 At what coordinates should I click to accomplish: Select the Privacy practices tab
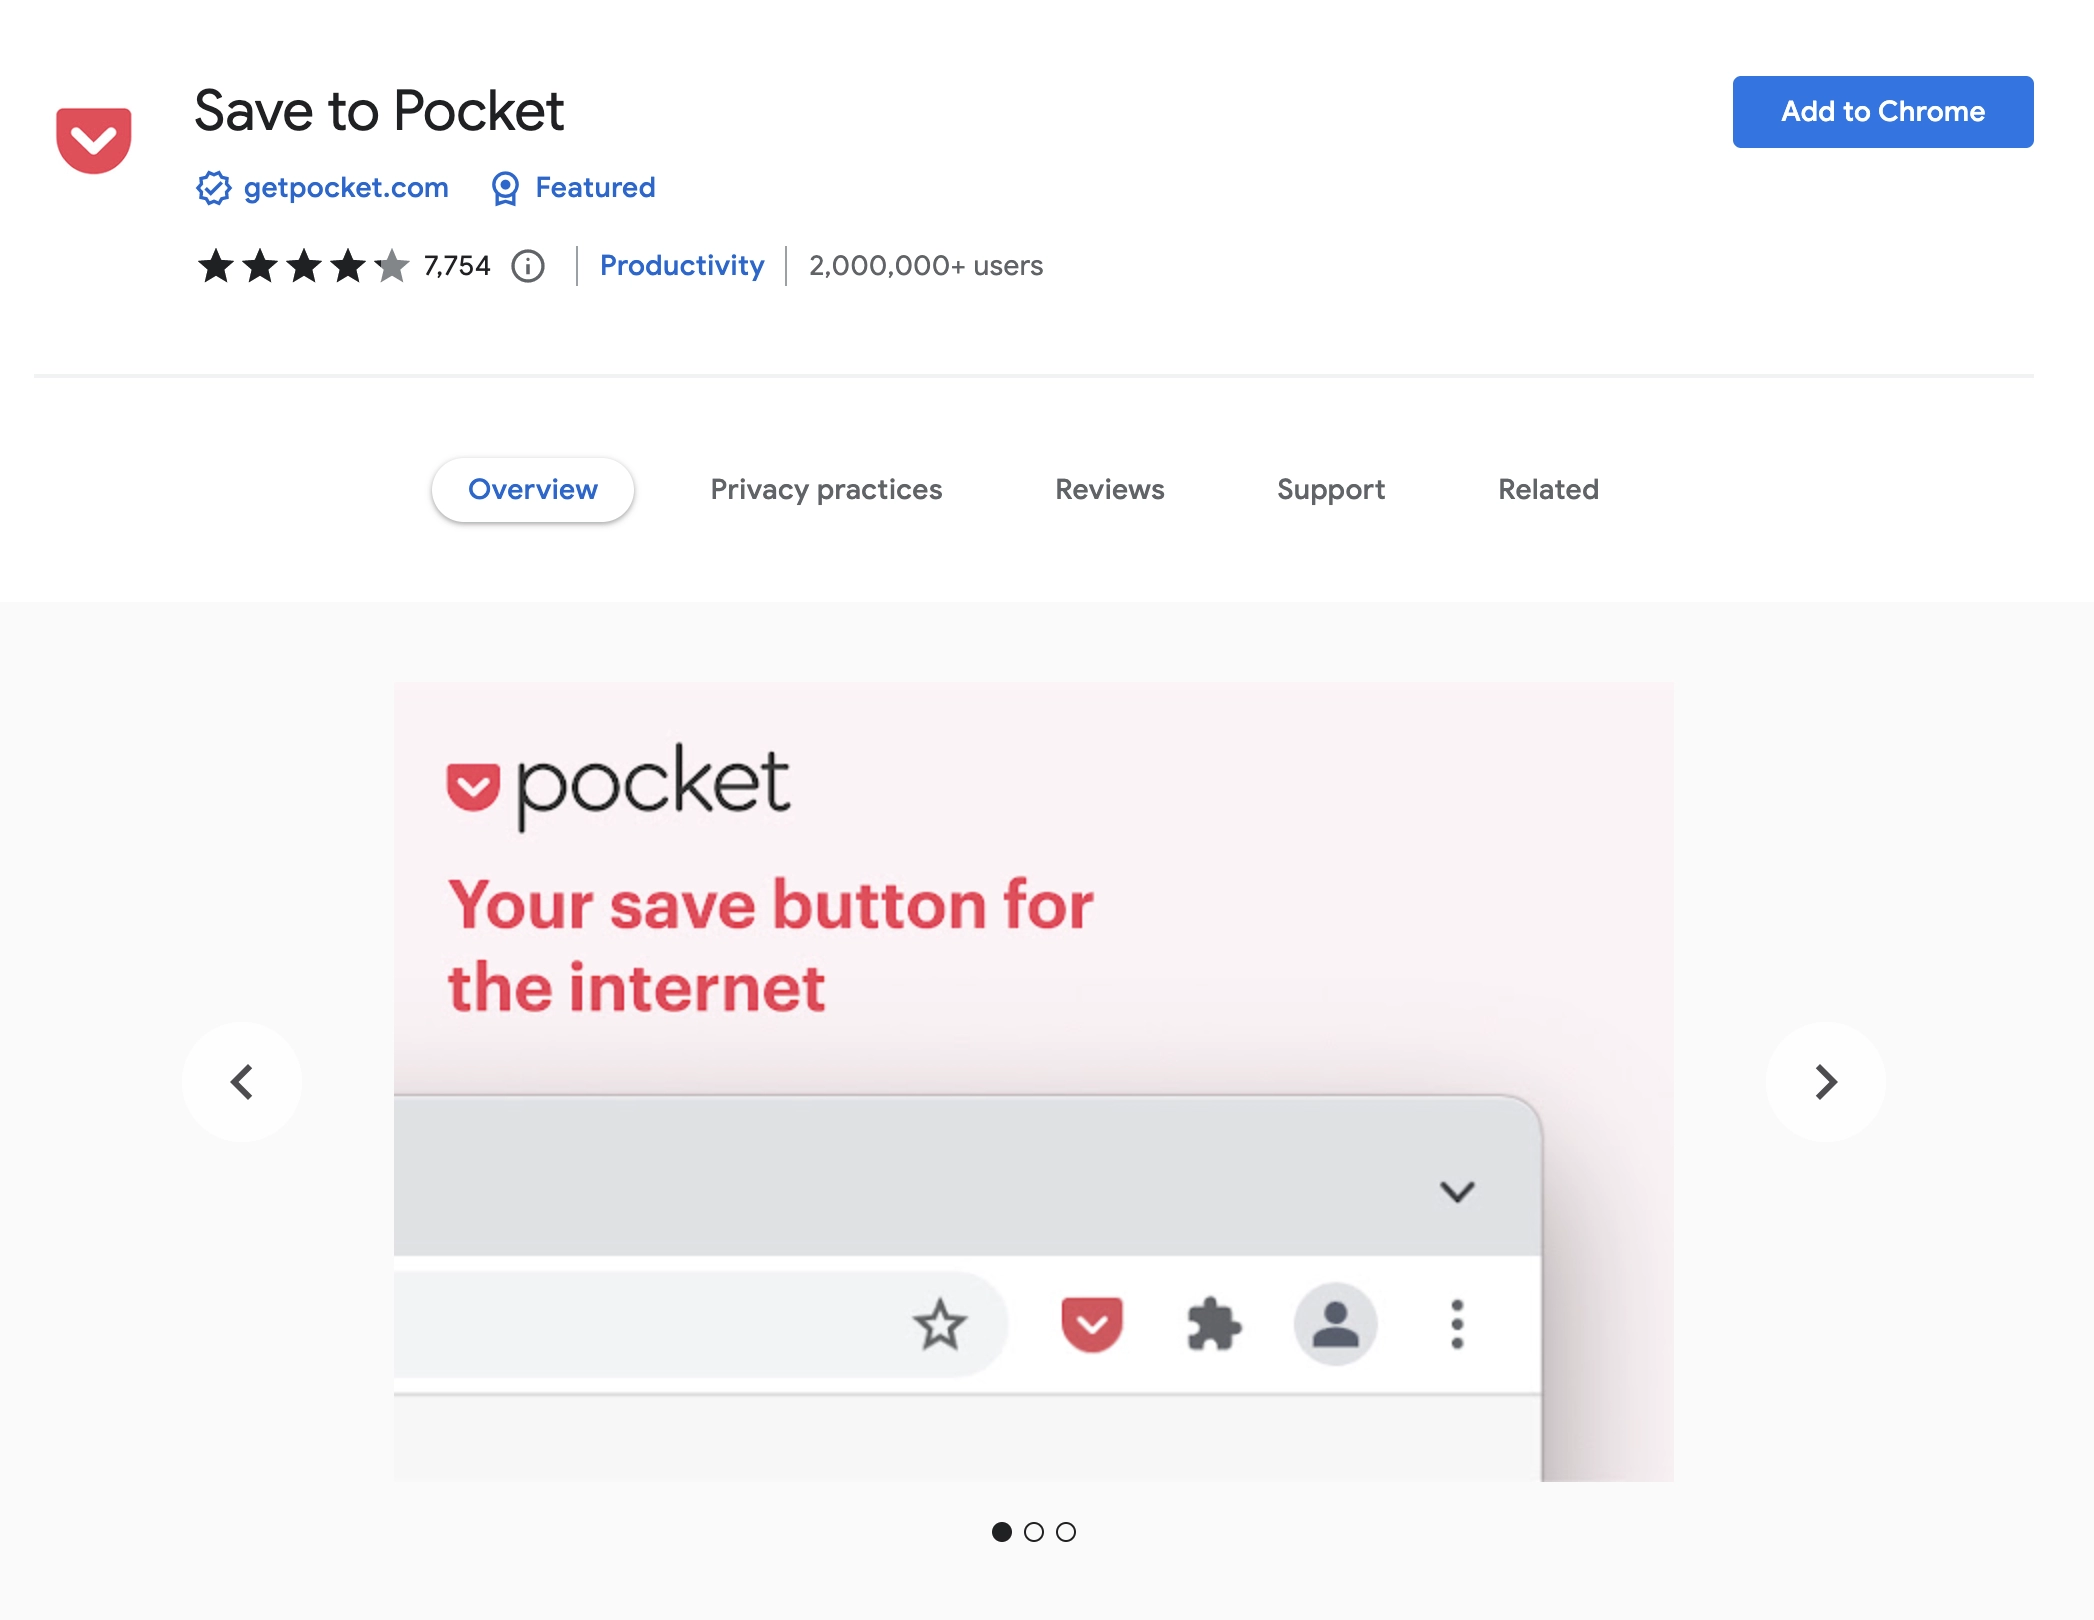tap(826, 490)
